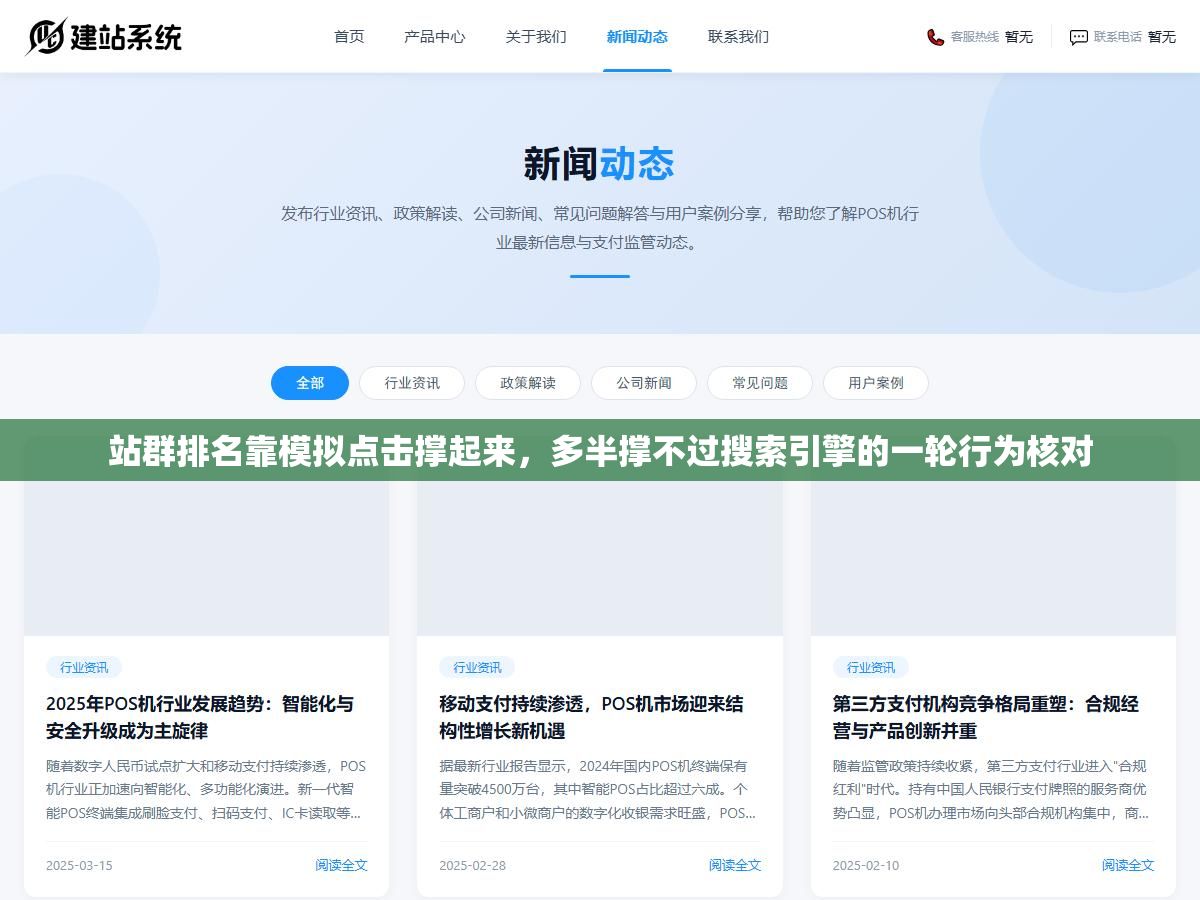
Task: Open 关于我们 page
Action: pos(536,37)
